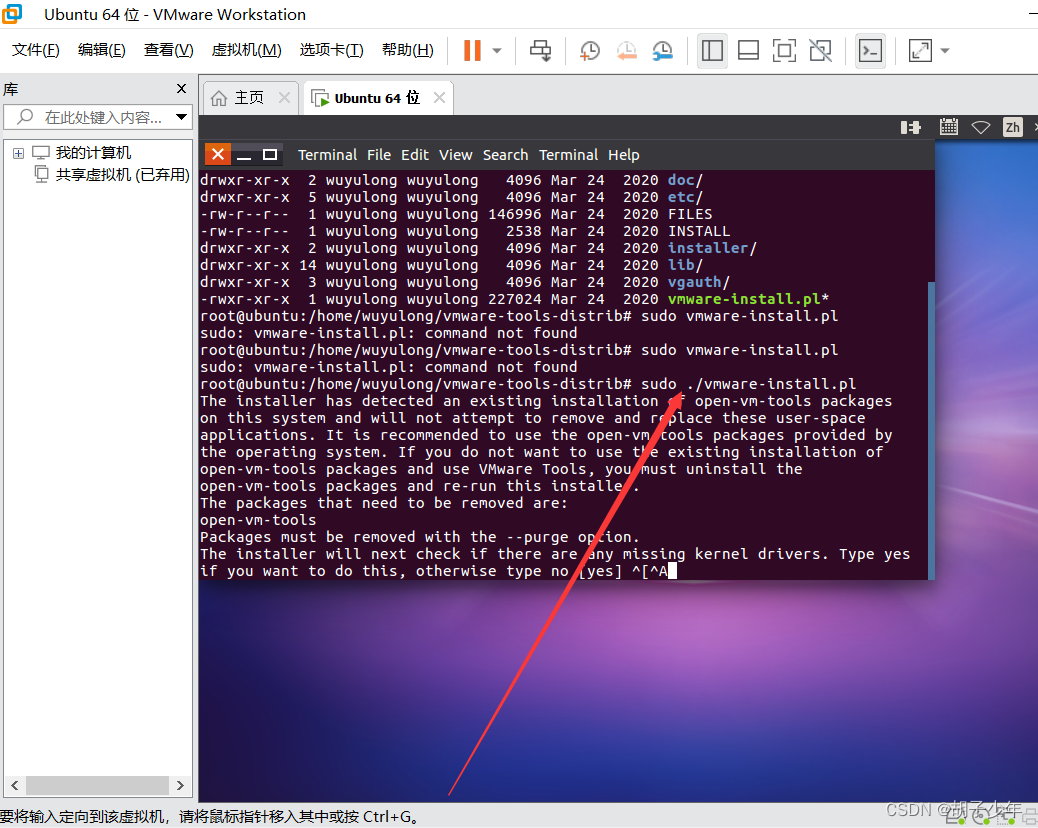Click the Zh input language indicator
The image size is (1038, 828).
pos(1012,127)
